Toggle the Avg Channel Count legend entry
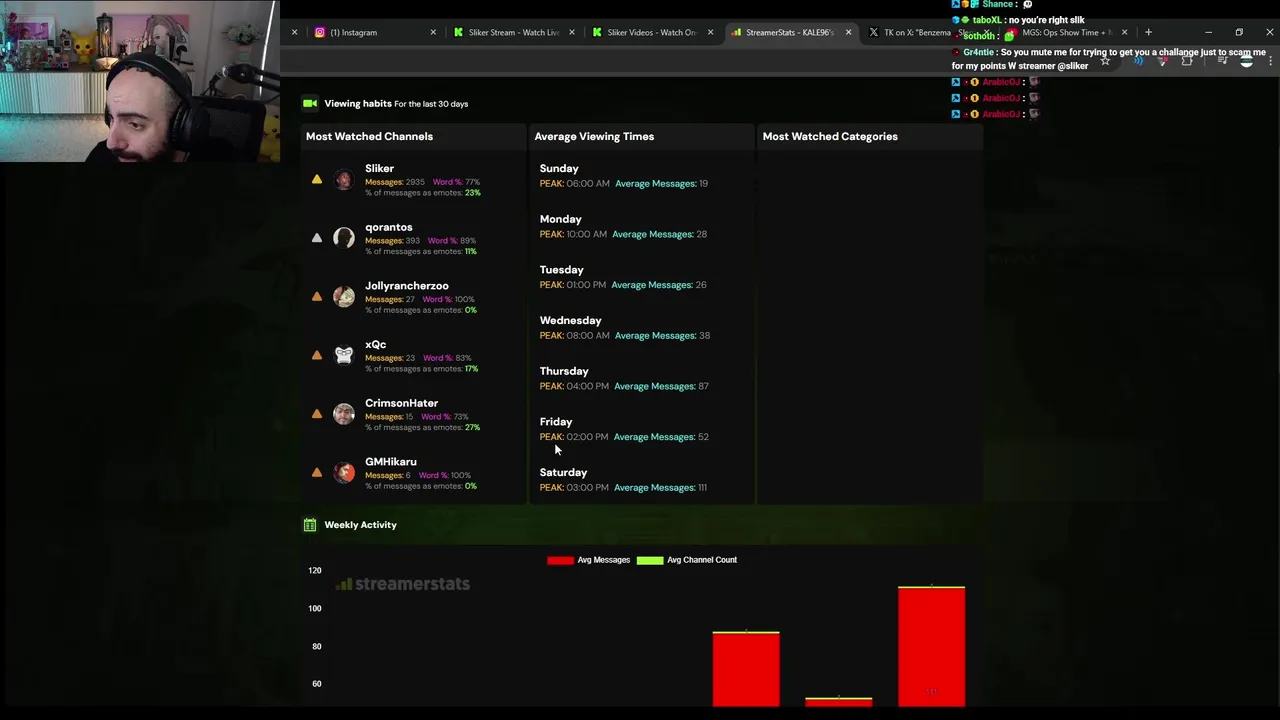This screenshot has height=720, width=1280. click(687, 560)
